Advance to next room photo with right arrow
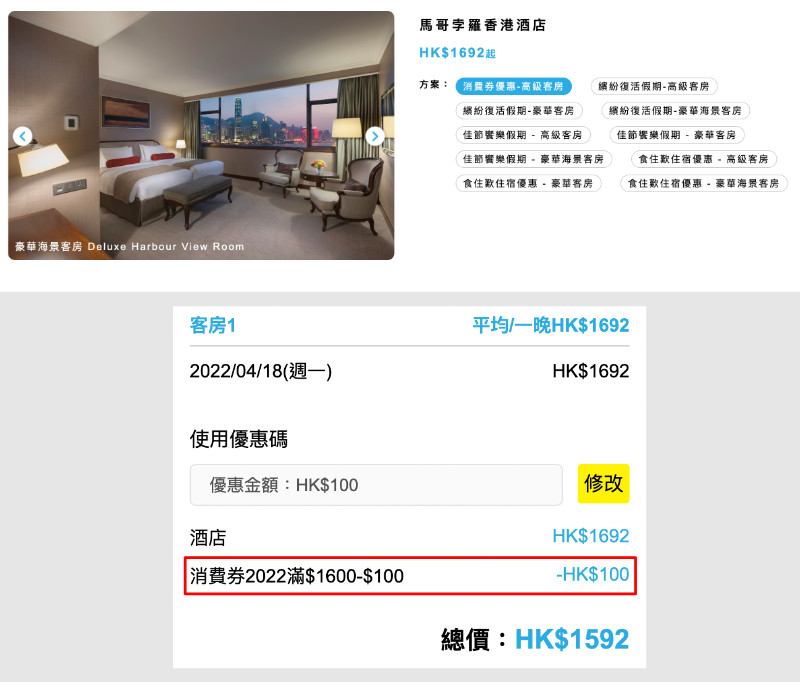The height and width of the screenshot is (682, 800). 375,136
